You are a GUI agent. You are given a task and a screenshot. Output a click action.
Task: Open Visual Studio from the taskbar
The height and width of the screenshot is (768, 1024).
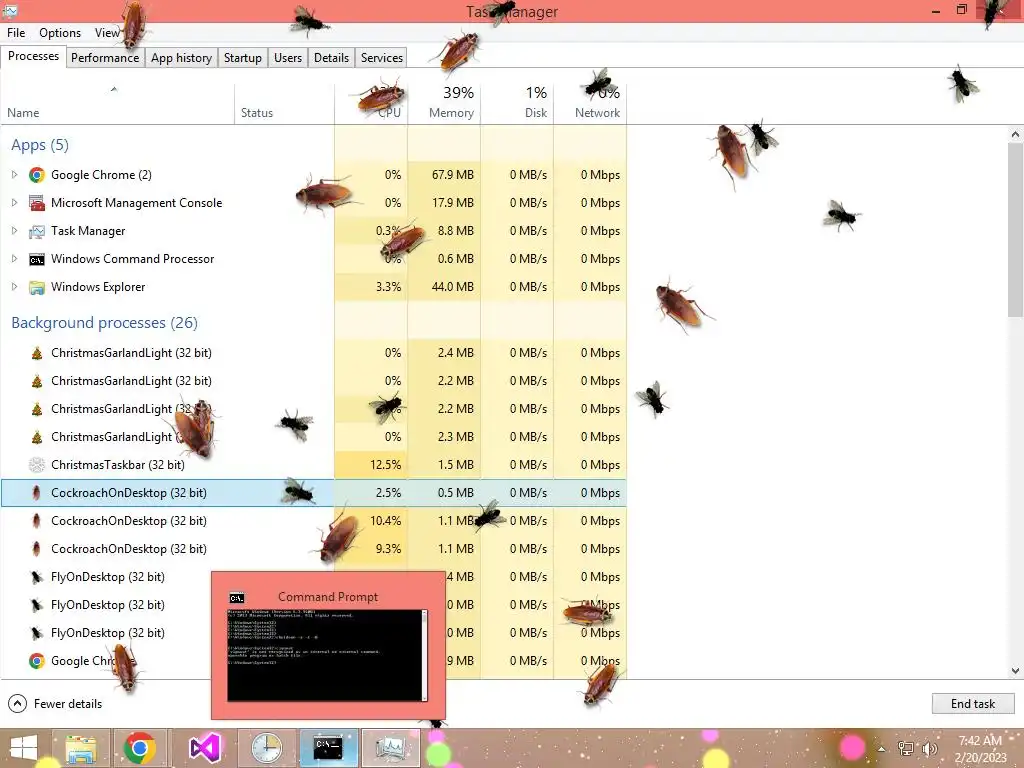pyautogui.click(x=204, y=748)
